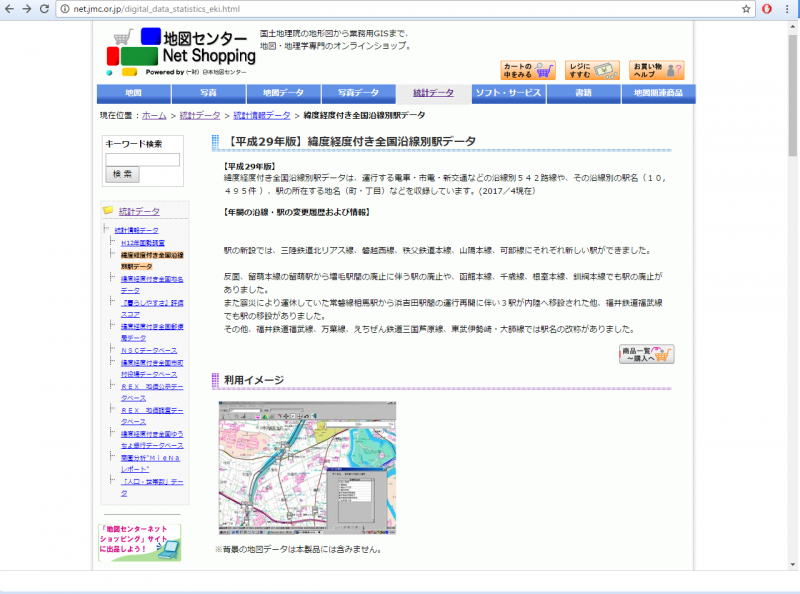Select the ソフト・サービス tab
800x594 pixels.
[x=508, y=93]
